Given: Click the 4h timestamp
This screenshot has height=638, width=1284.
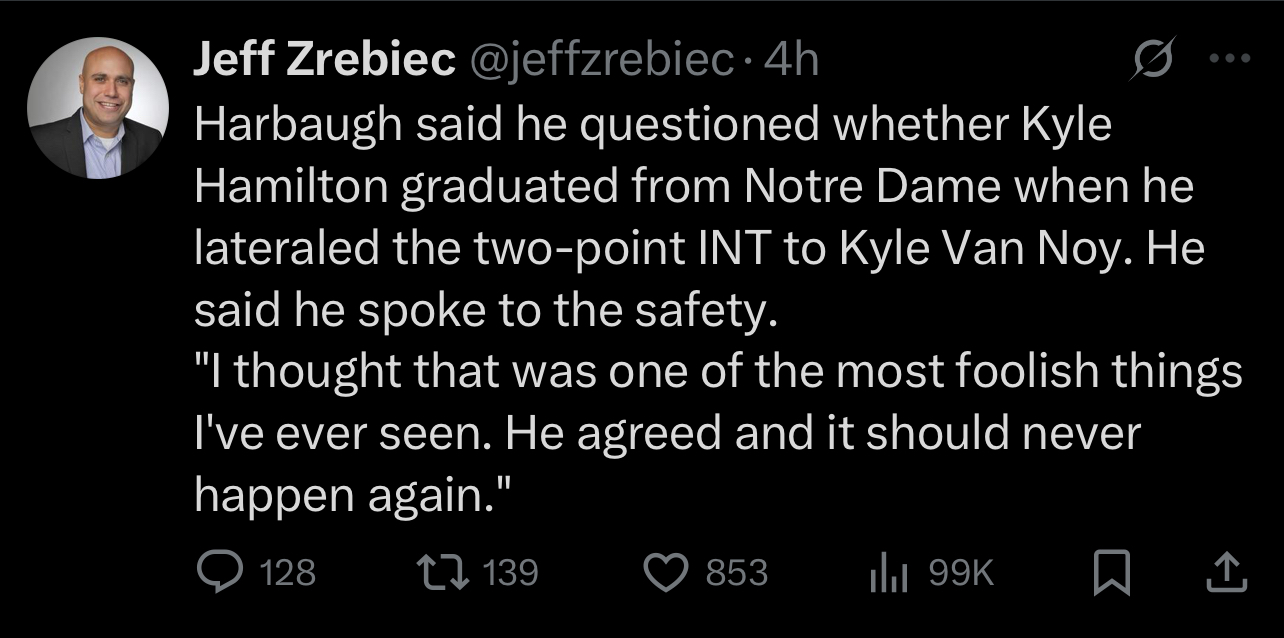Looking at the screenshot, I should (790, 62).
